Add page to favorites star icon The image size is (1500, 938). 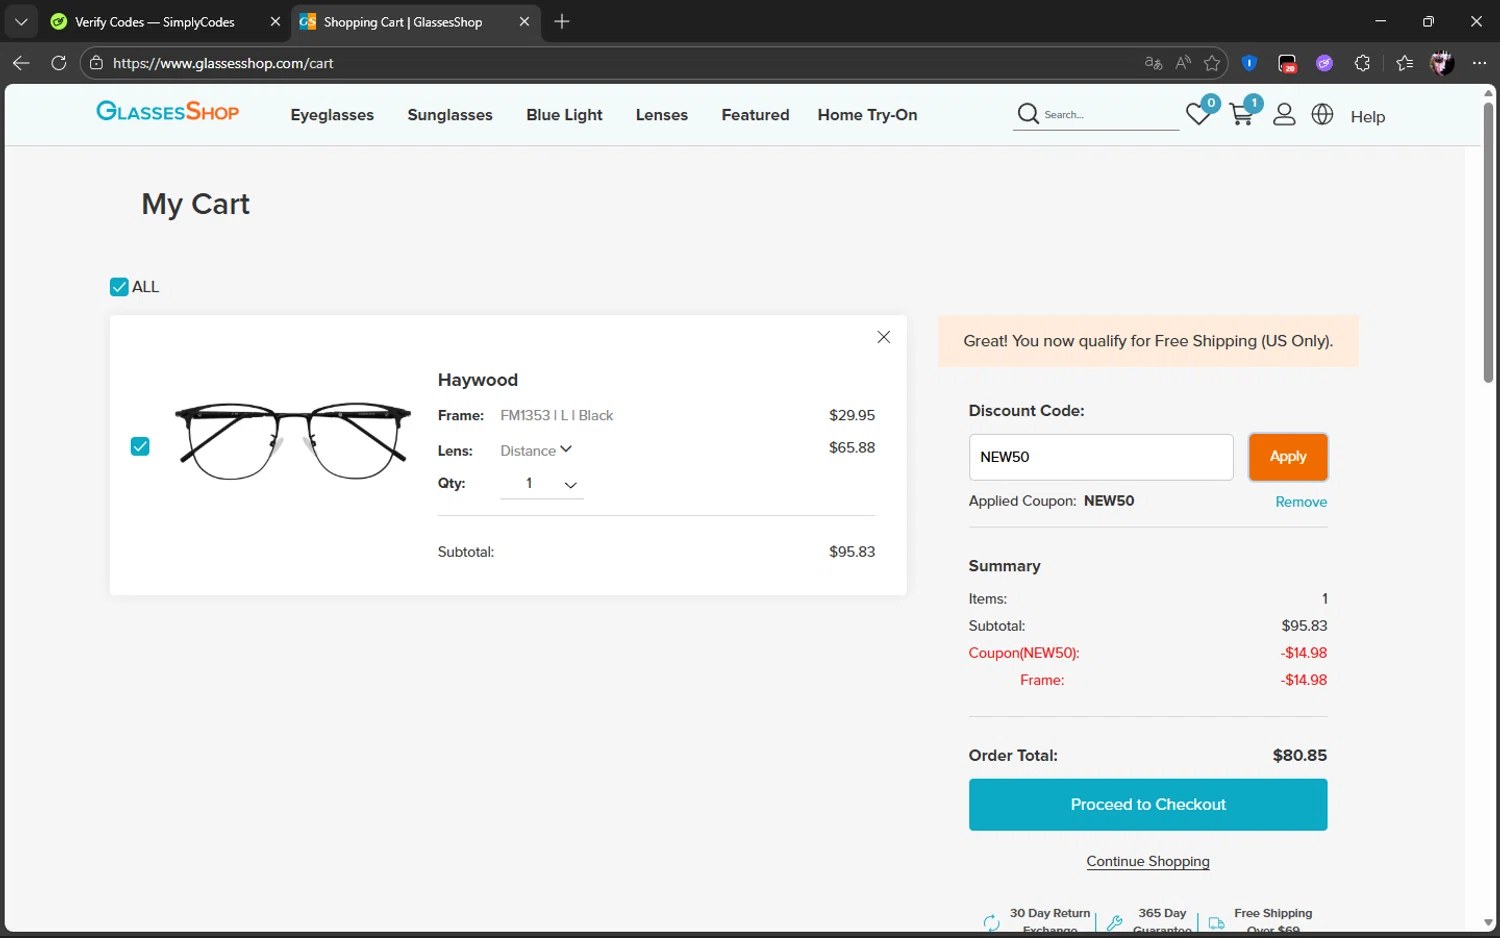point(1212,63)
